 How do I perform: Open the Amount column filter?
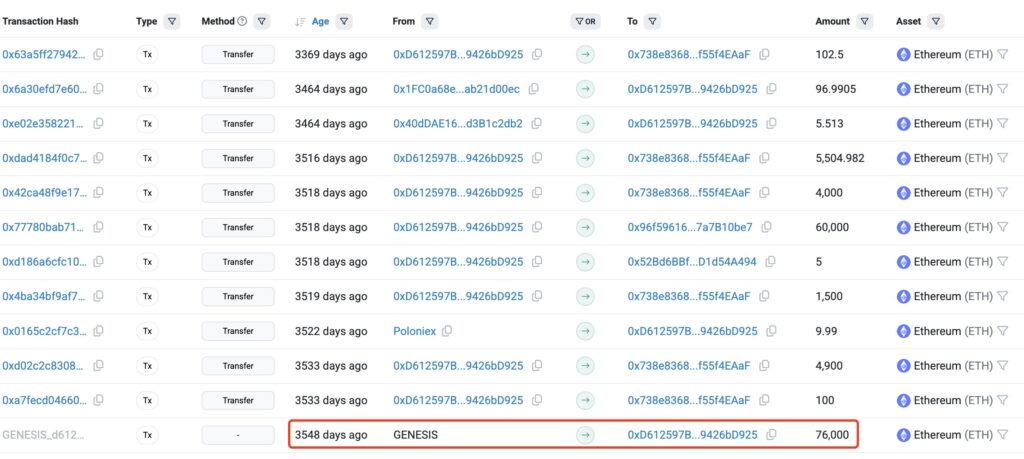coord(865,22)
